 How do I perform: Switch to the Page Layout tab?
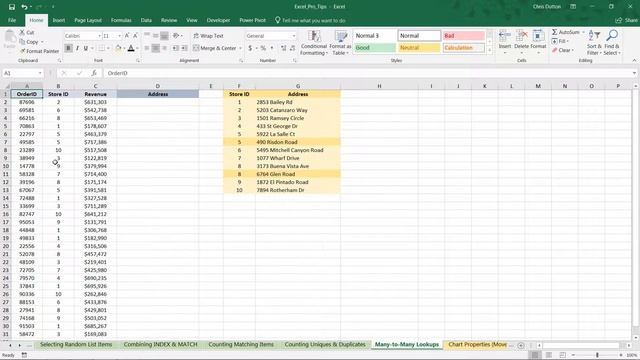pos(88,20)
